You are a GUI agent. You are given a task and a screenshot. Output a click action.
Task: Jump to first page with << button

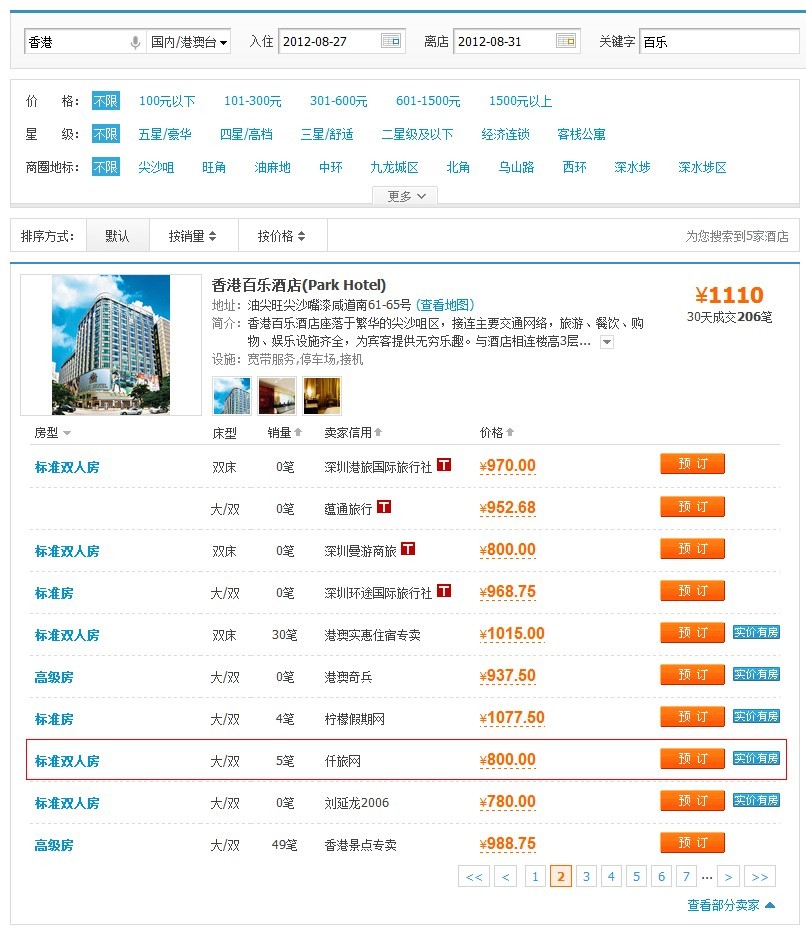474,876
